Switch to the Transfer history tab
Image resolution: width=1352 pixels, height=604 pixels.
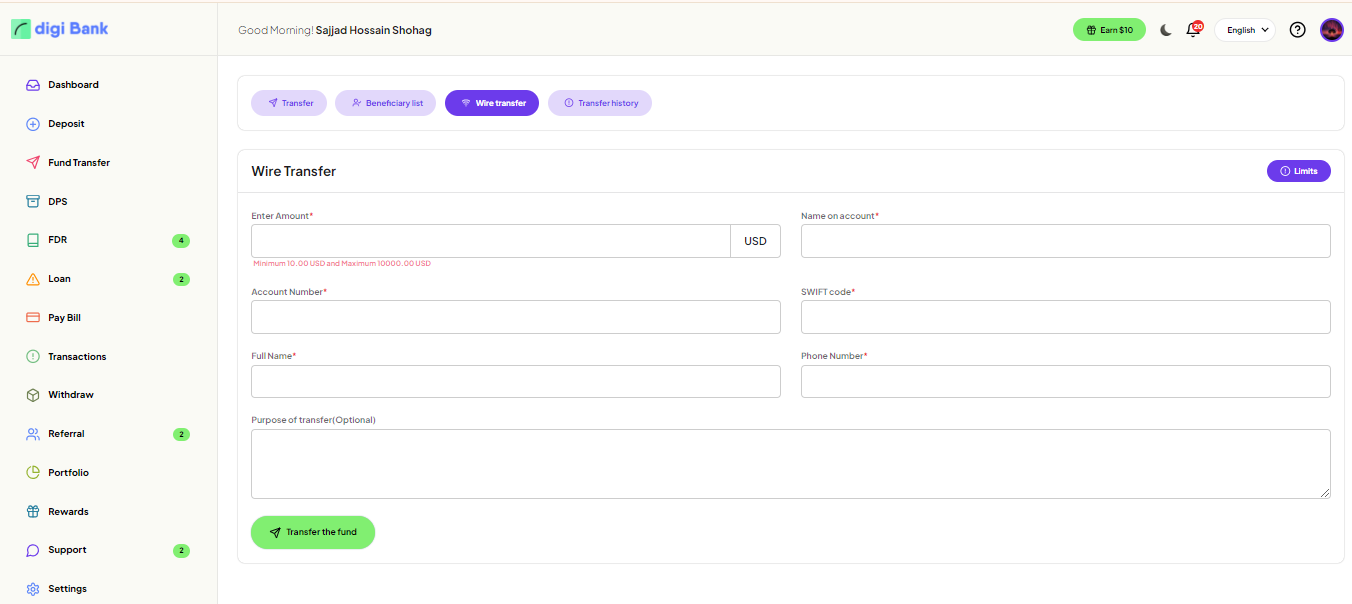(x=599, y=103)
